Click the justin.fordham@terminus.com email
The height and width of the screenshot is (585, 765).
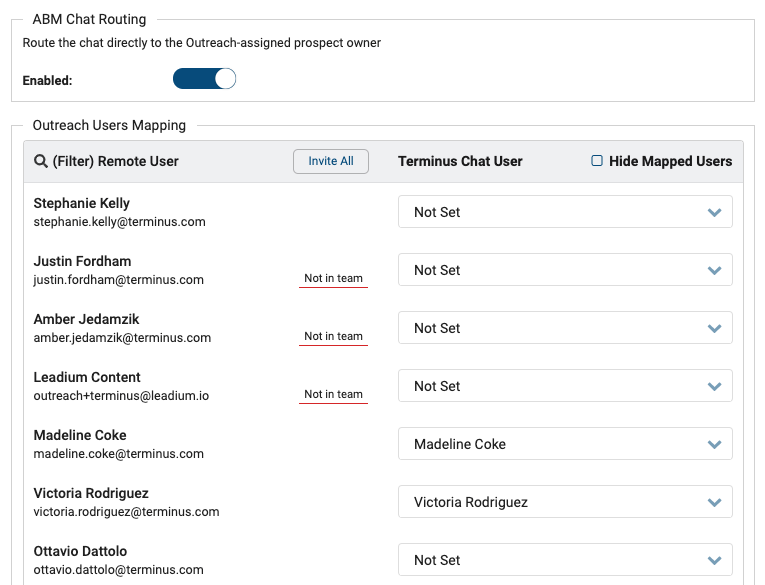click(x=119, y=280)
